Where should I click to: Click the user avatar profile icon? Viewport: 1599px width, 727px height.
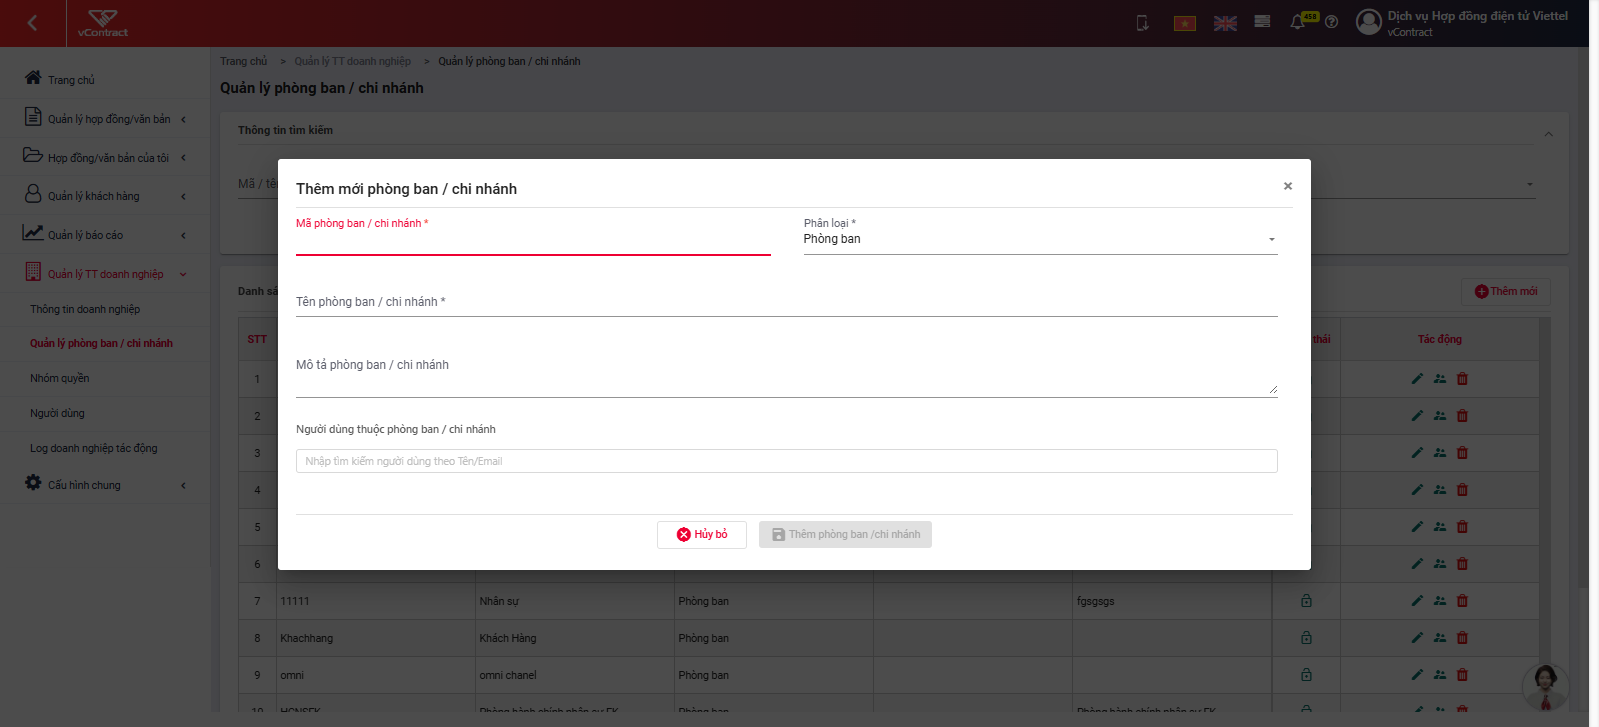pos(1368,22)
